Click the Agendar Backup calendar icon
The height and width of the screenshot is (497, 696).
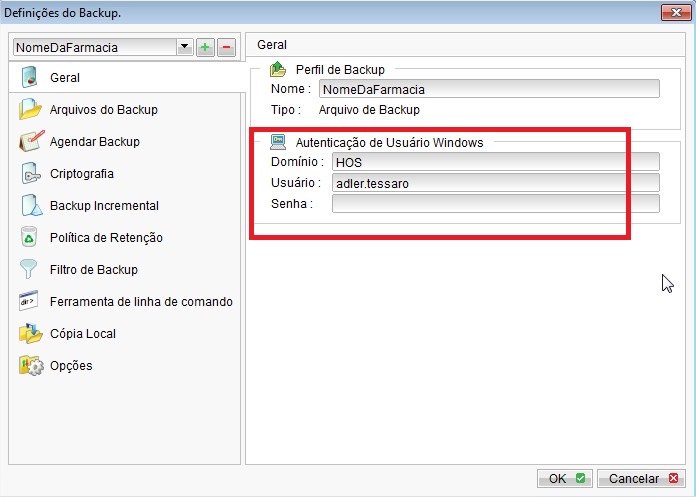coord(30,142)
